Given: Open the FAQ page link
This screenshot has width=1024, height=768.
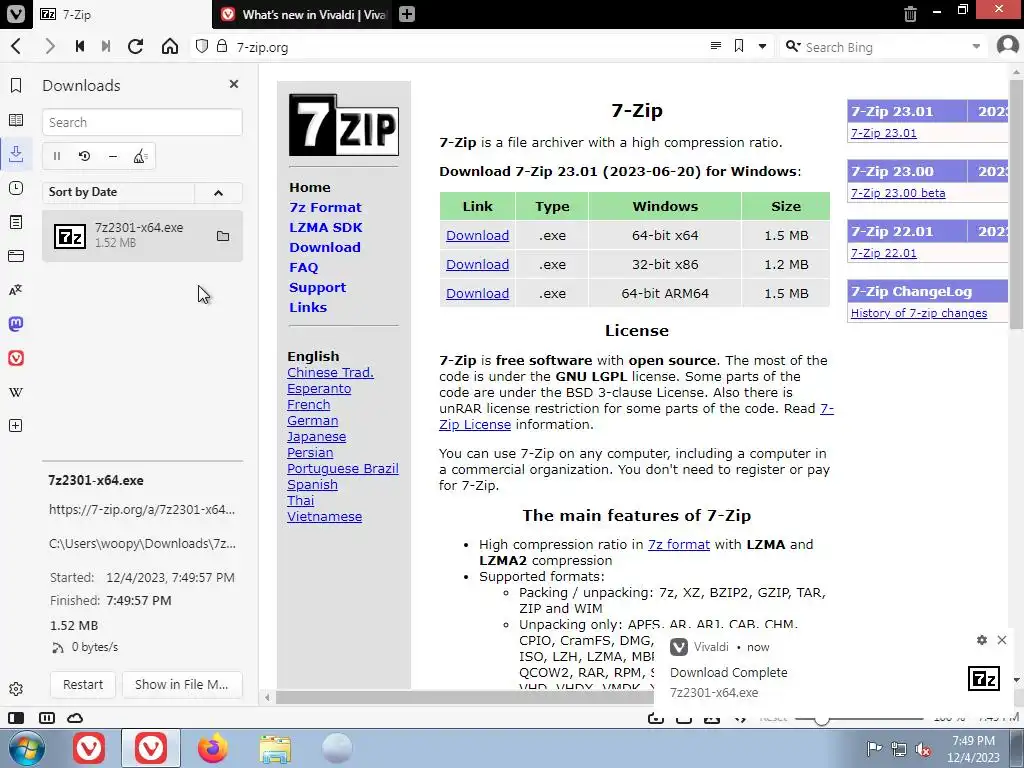Looking at the screenshot, I should coord(304,267).
